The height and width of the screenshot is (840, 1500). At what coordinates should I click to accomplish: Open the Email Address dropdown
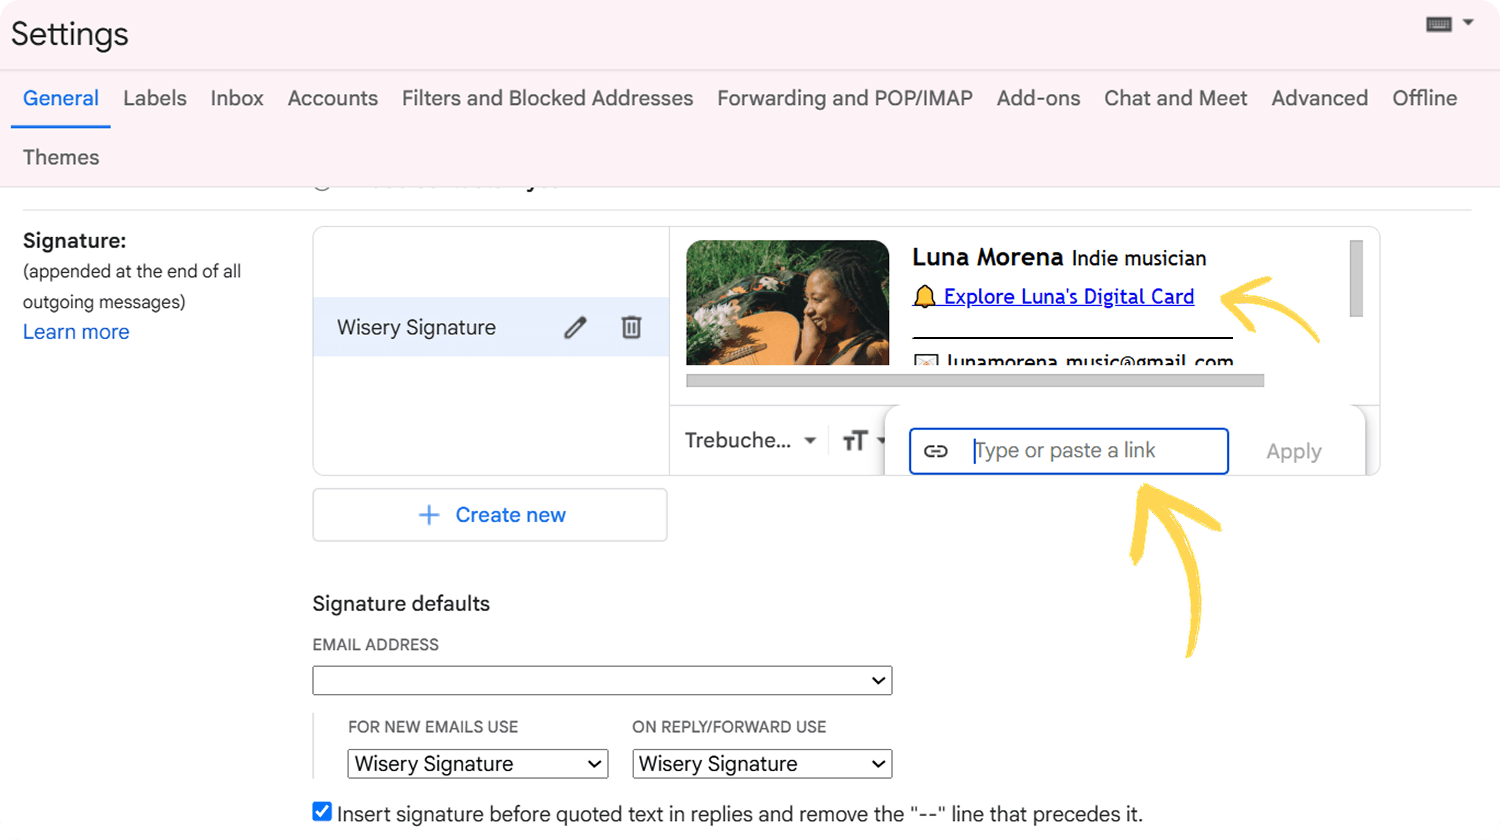602,681
